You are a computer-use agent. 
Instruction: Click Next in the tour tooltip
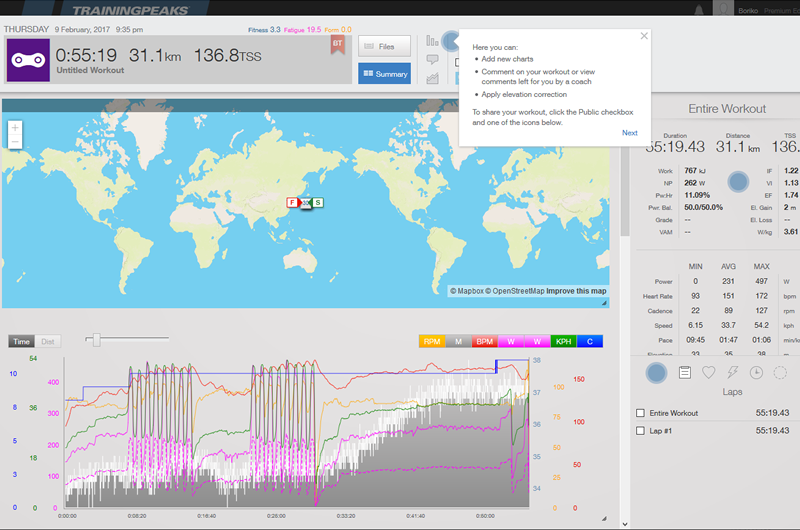[x=630, y=133]
